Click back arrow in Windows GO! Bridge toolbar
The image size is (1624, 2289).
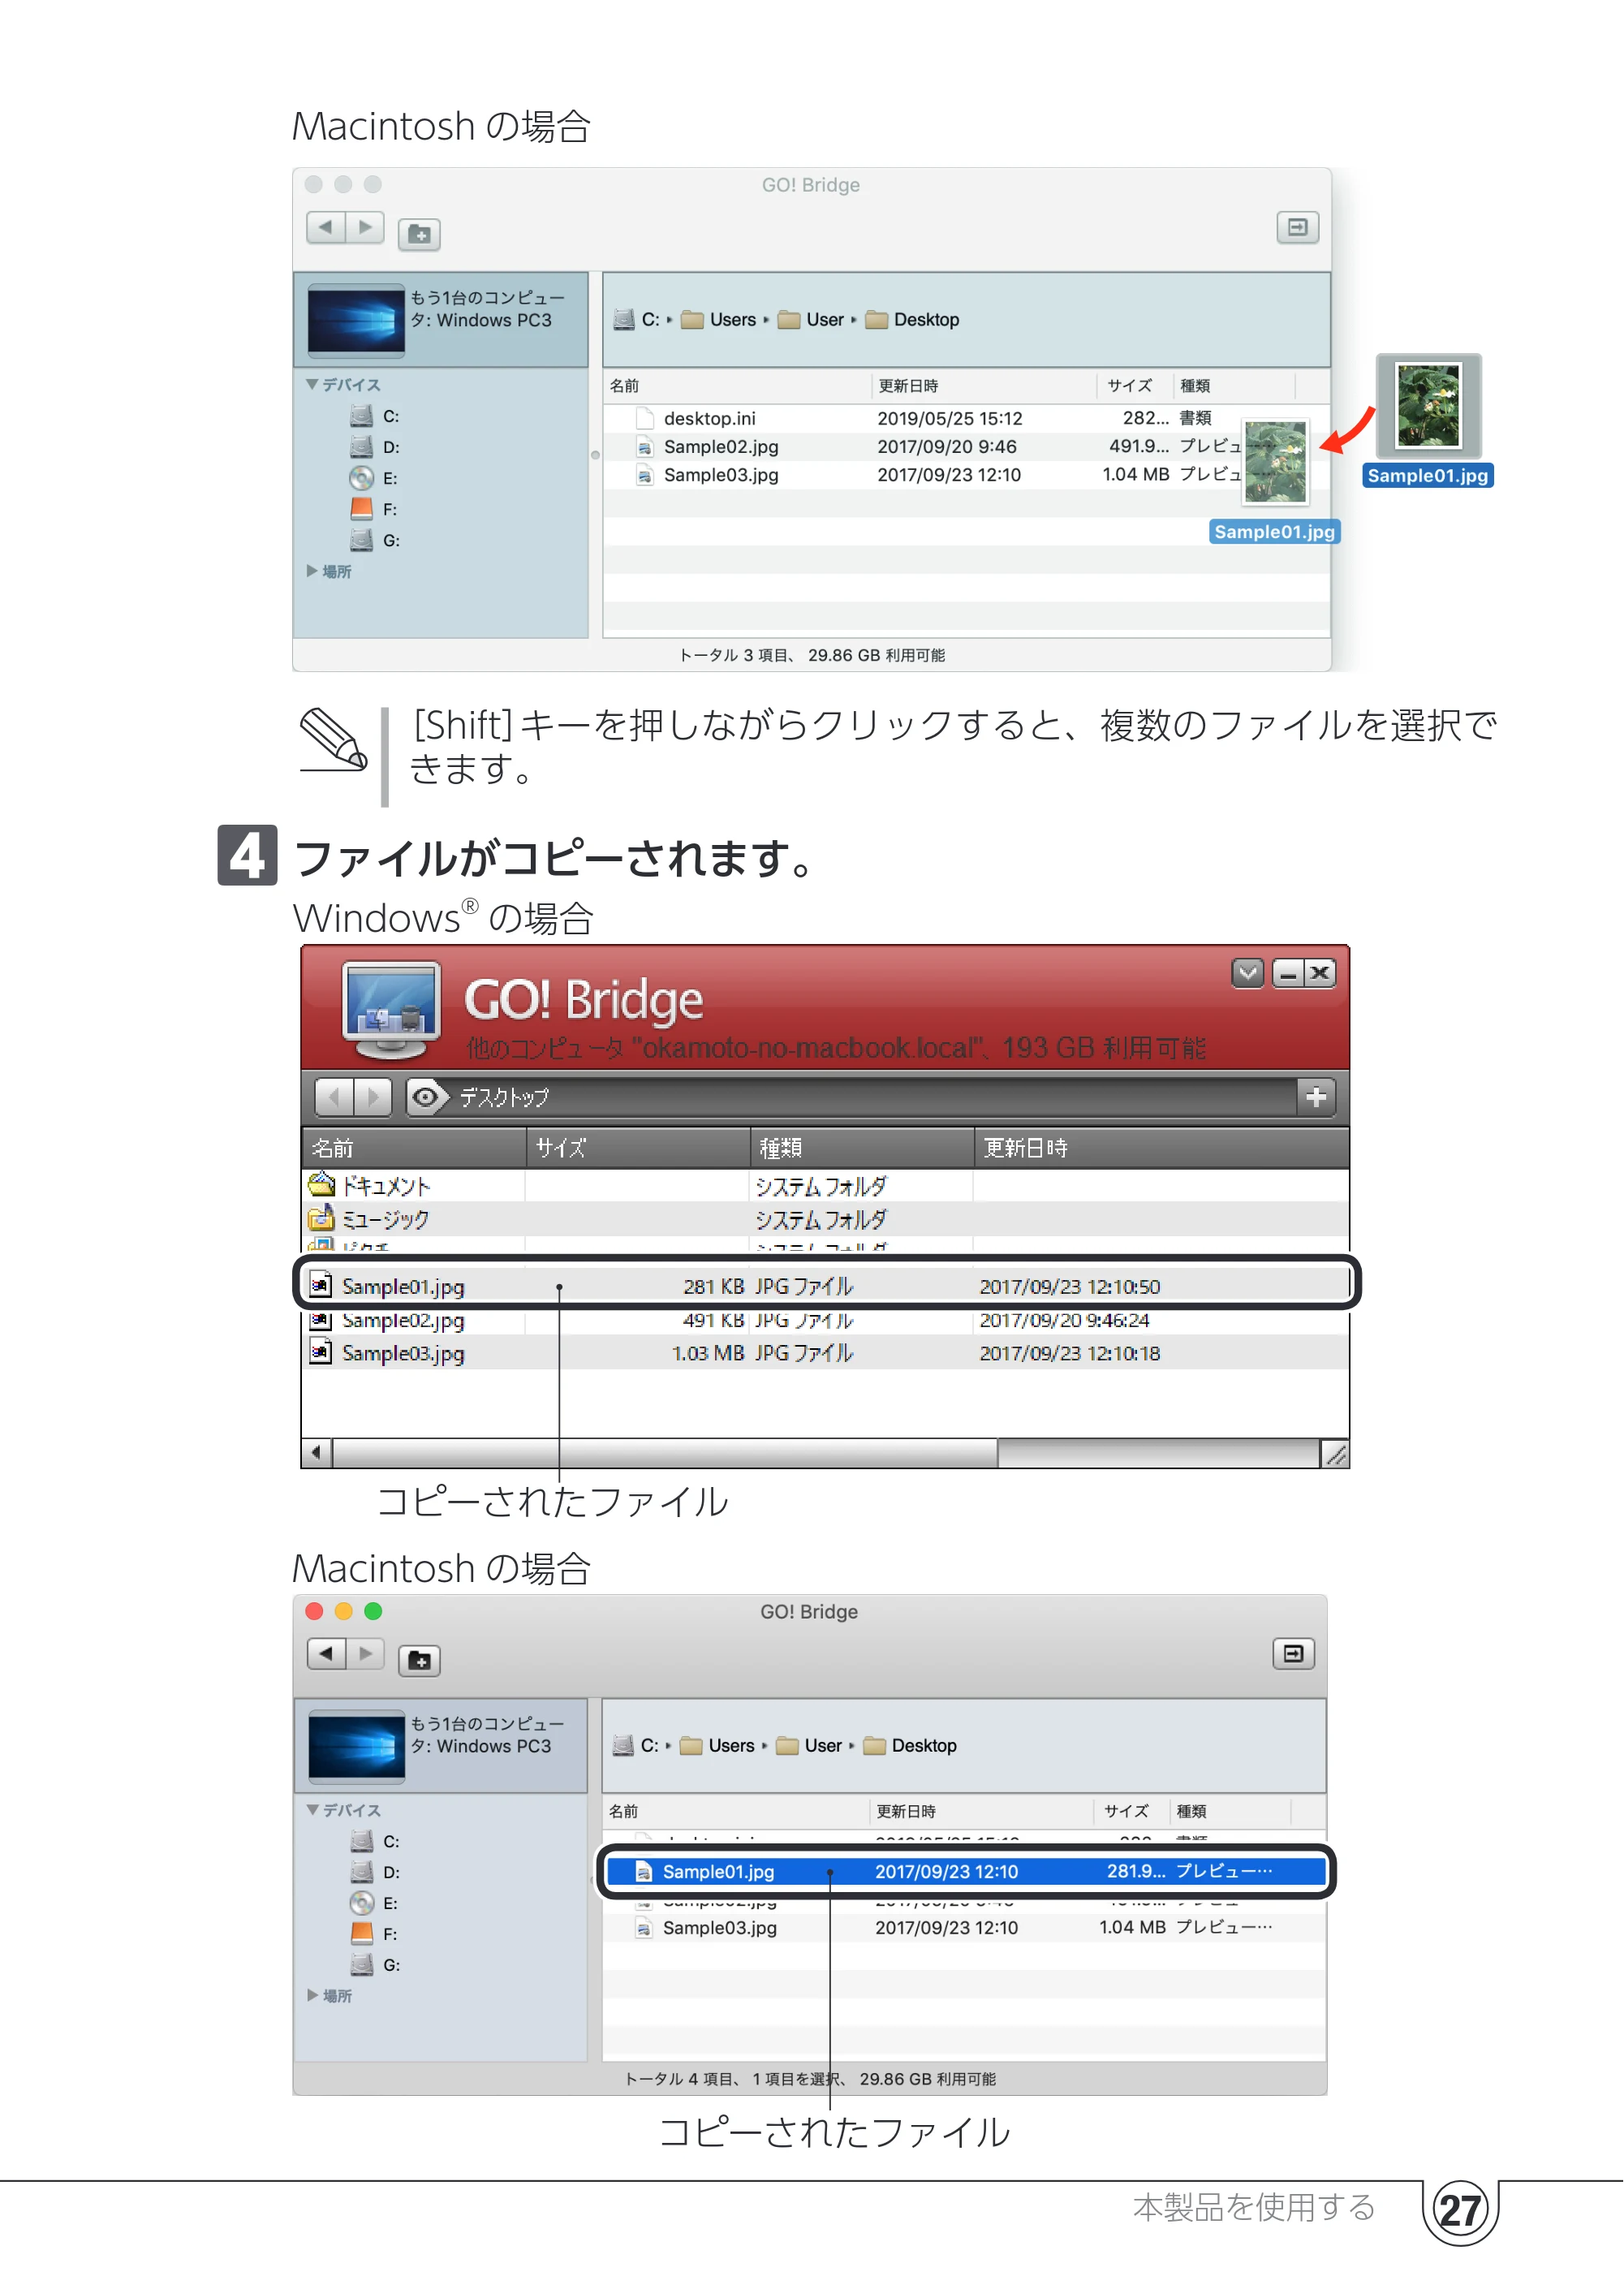click(x=335, y=1097)
